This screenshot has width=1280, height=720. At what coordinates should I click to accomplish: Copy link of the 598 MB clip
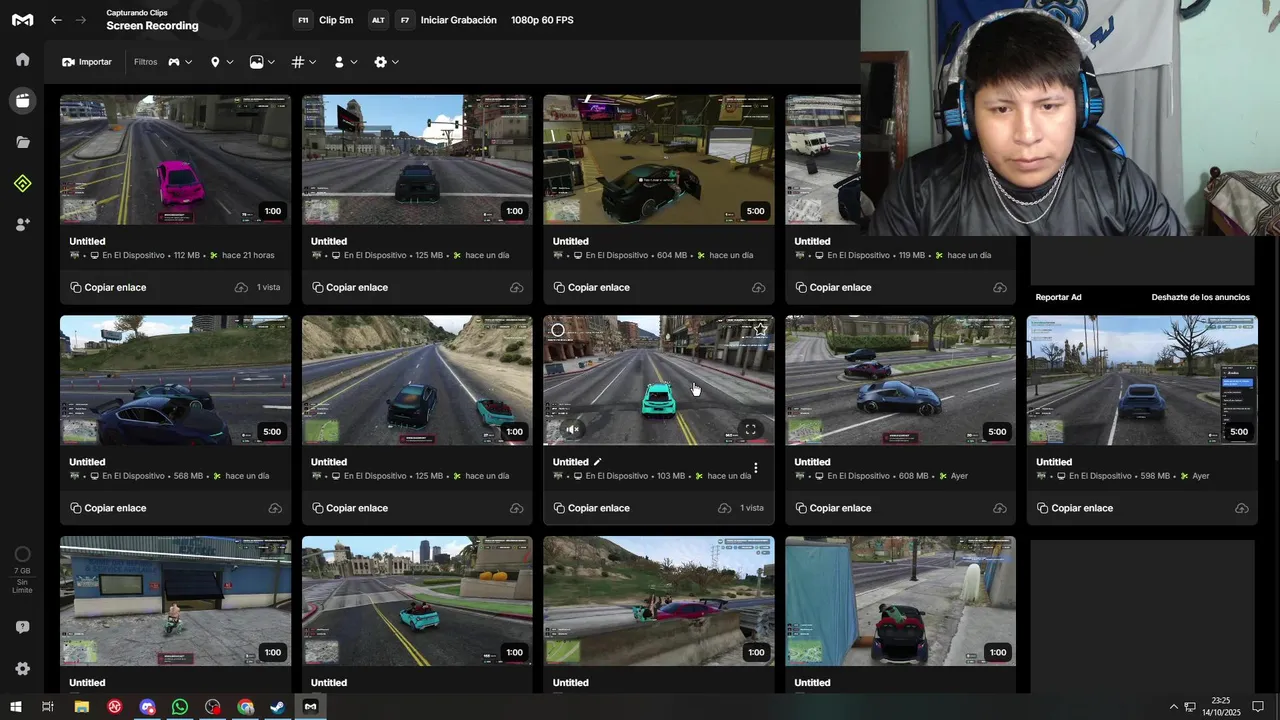(1075, 508)
